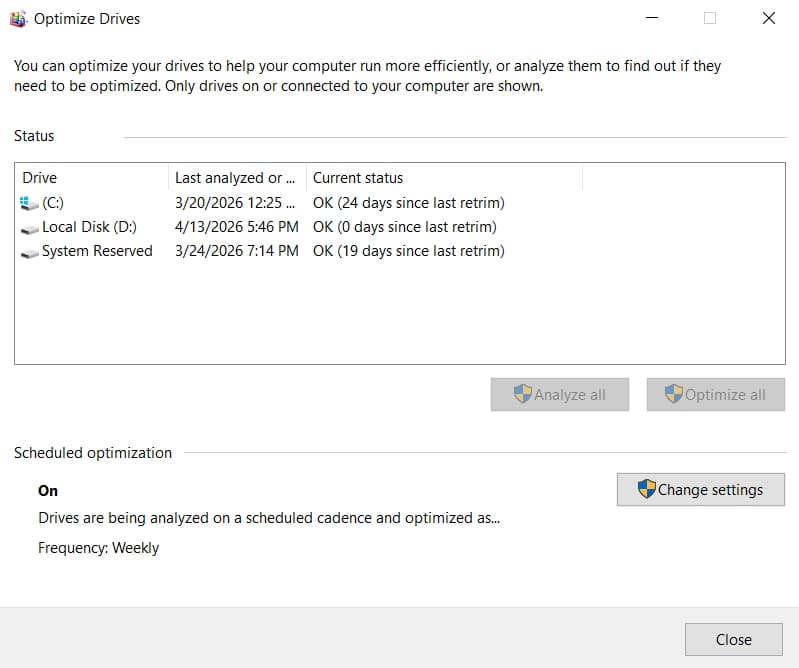Click the Drives are being analyzed description

pyautogui.click(x=269, y=518)
